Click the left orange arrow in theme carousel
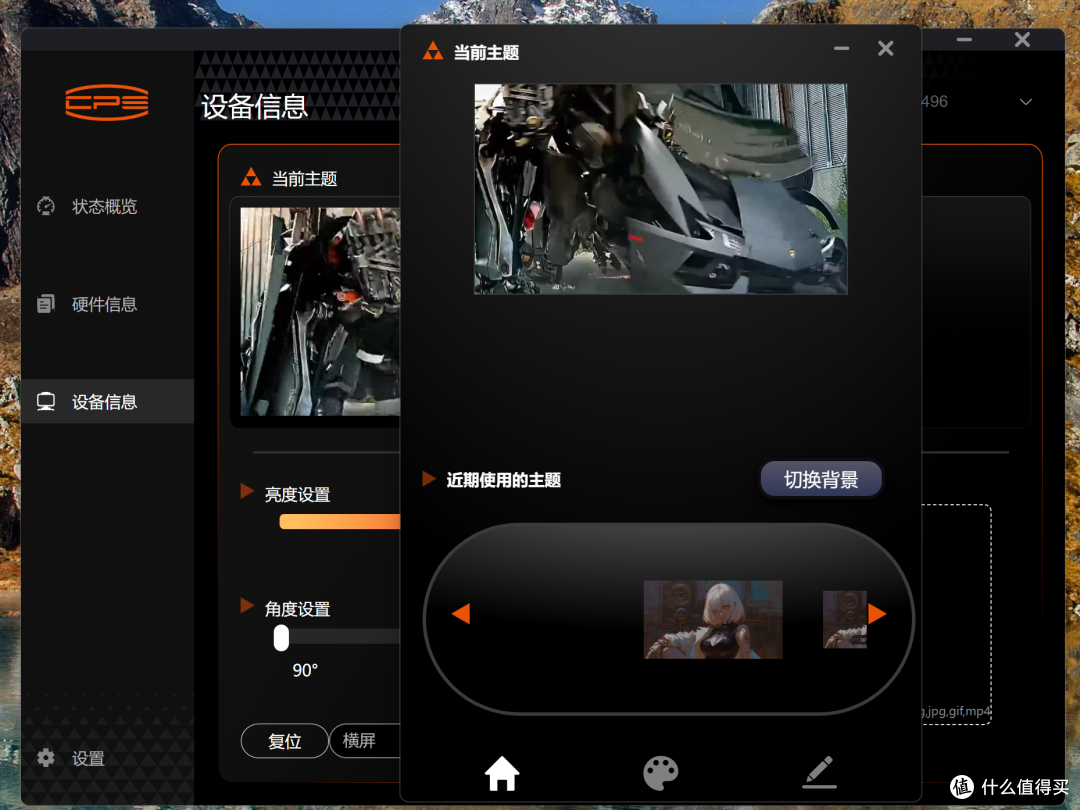1080x810 pixels. [461, 614]
